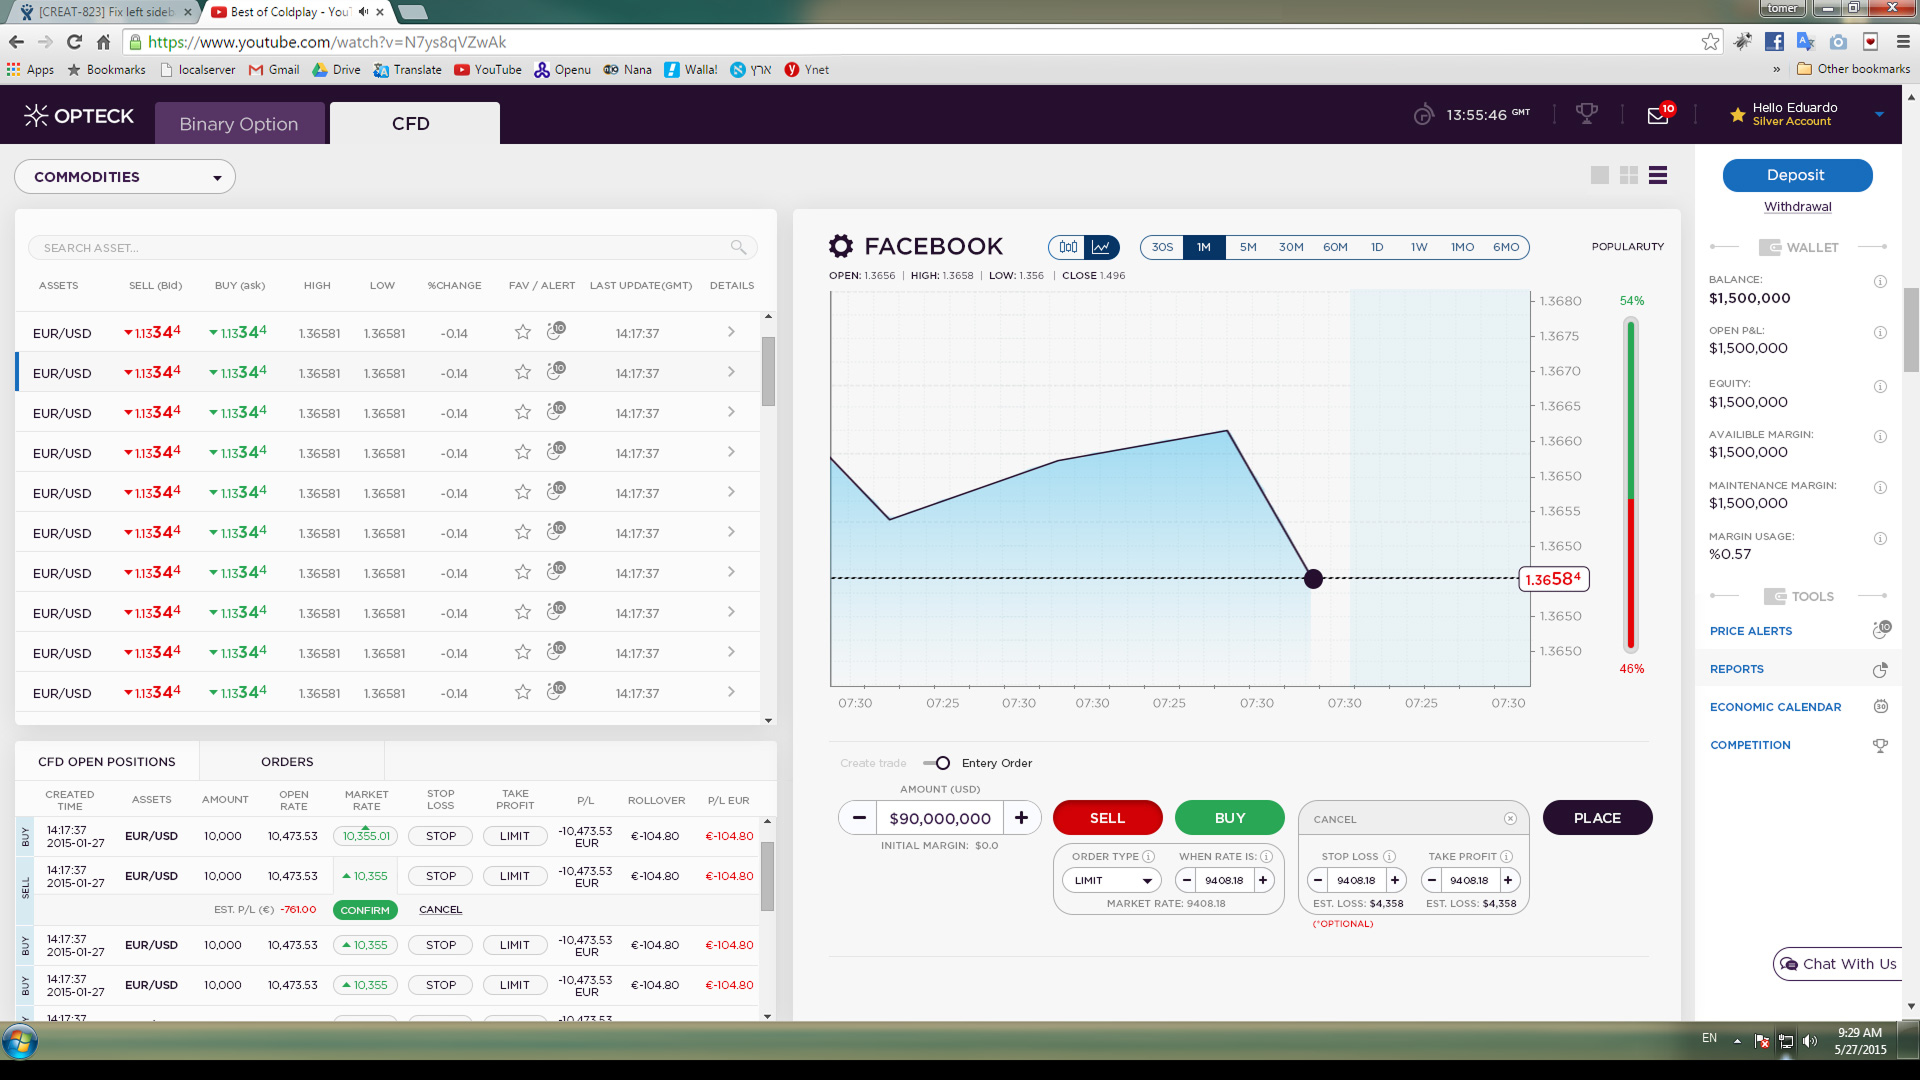Show info for When Rate Is
Image resolution: width=1920 pixels, height=1080 pixels.
point(1266,856)
